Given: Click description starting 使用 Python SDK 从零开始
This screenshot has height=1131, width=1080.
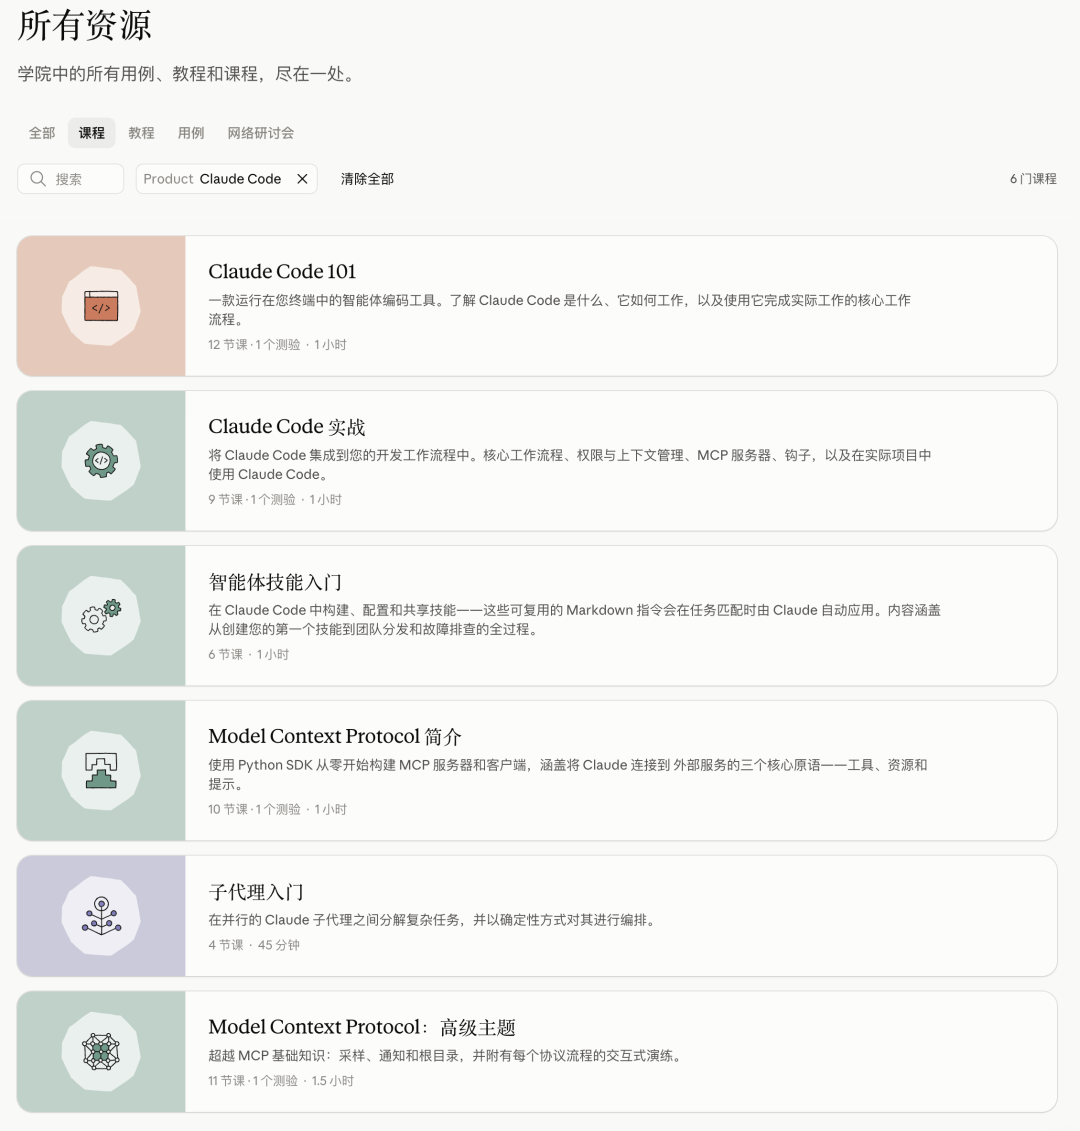Looking at the screenshot, I should [x=568, y=774].
